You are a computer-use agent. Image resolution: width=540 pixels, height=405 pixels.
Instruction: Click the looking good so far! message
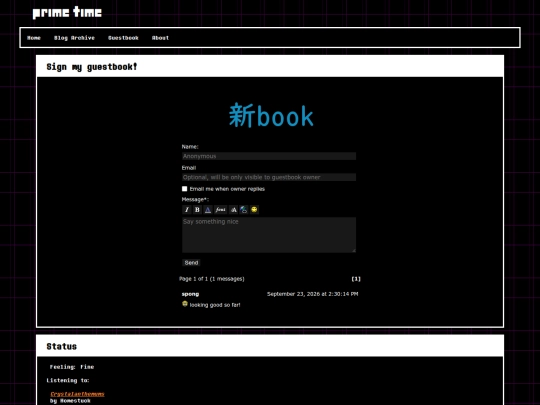(x=215, y=305)
